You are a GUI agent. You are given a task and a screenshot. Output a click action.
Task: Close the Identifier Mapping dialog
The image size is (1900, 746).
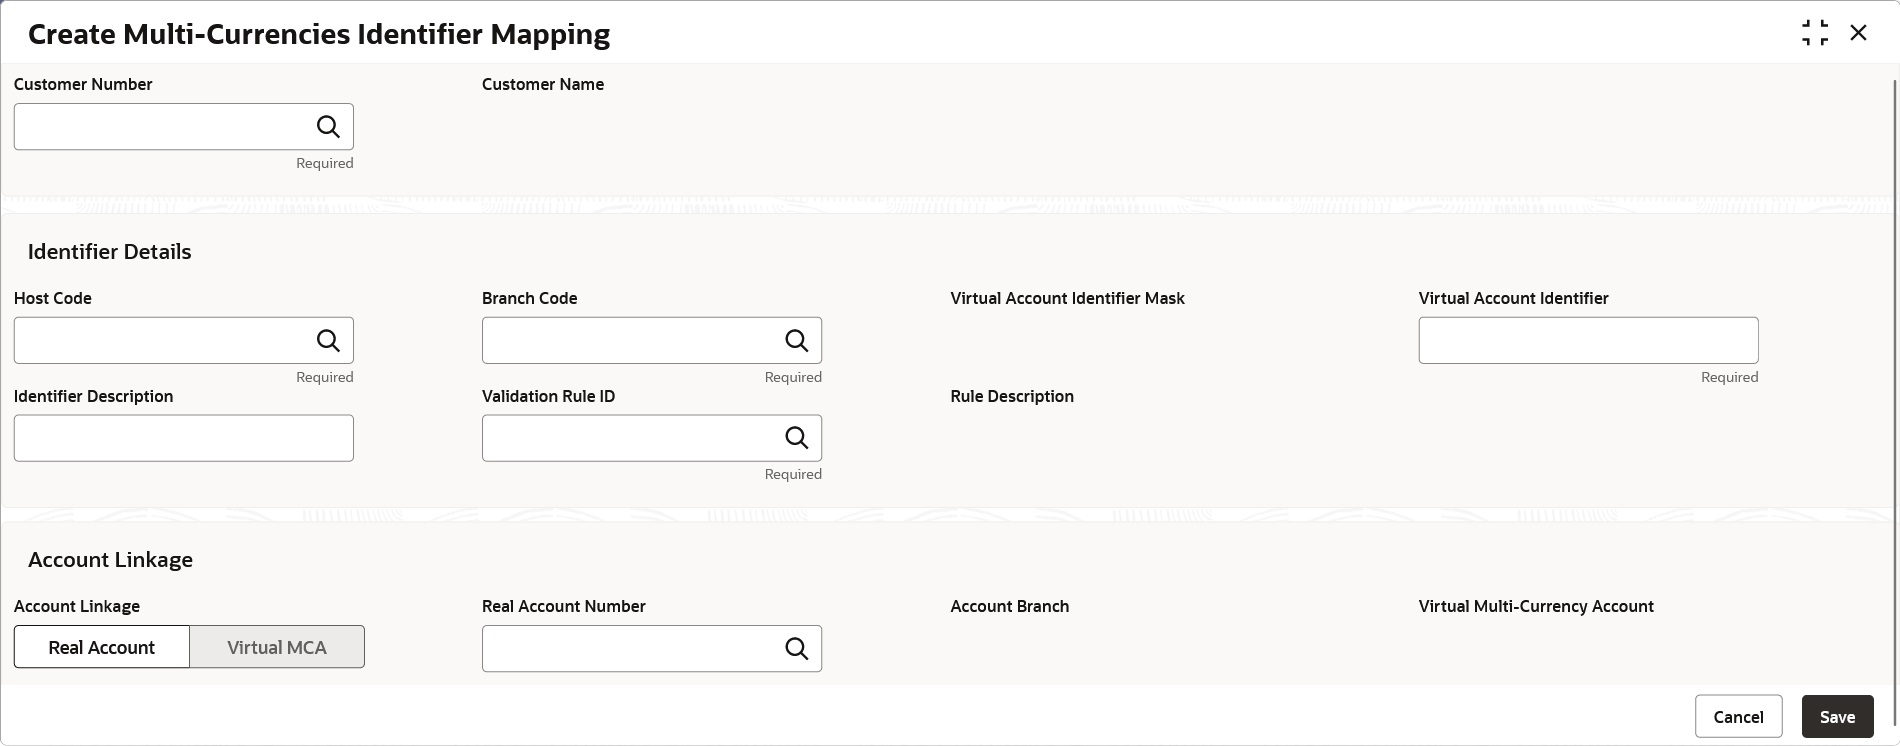point(1858,33)
